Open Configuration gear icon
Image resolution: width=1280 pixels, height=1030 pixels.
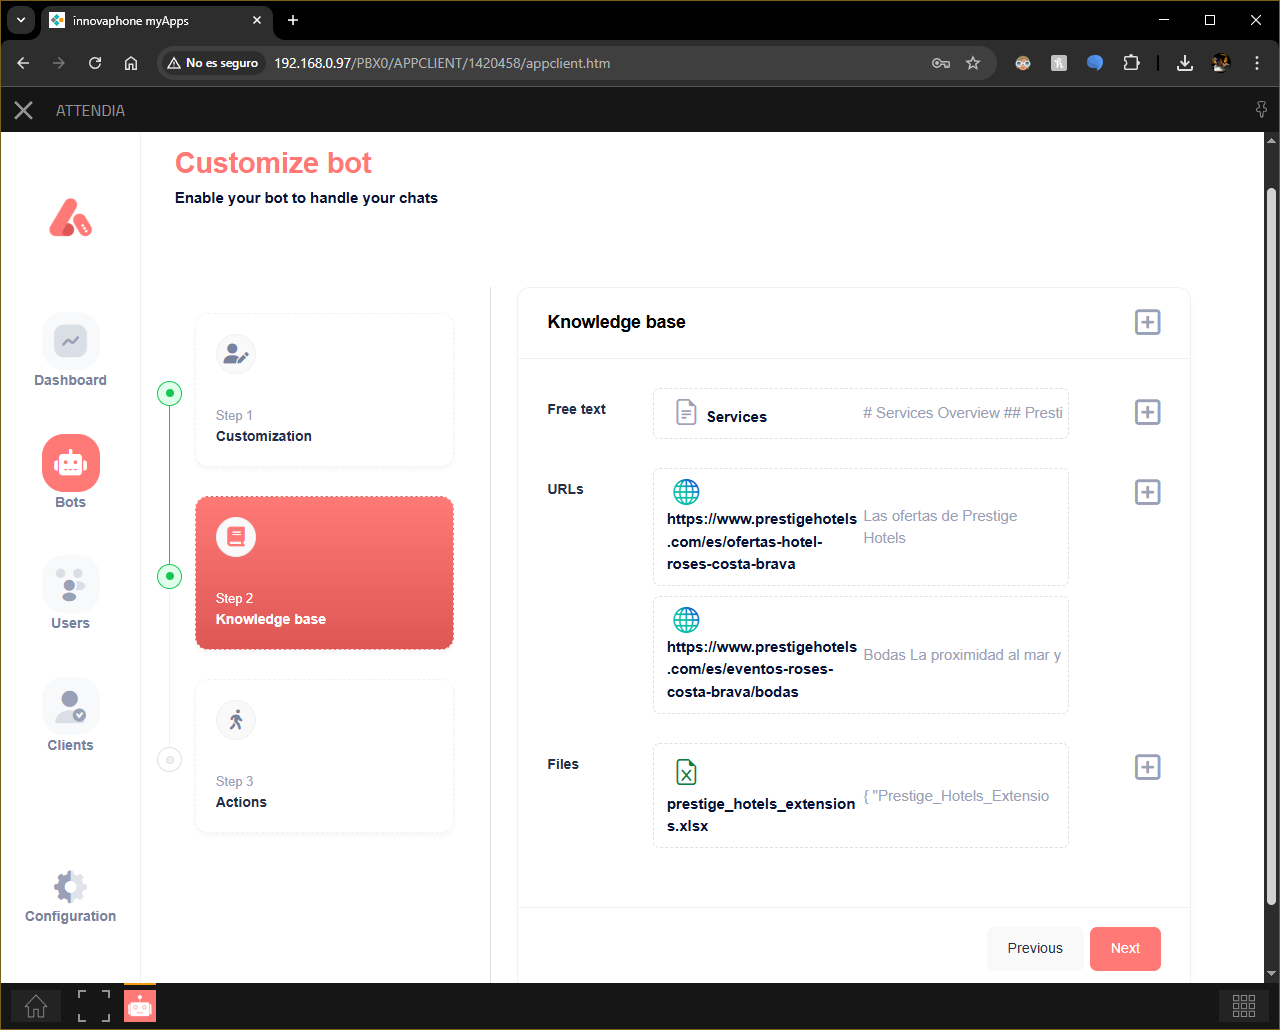70,886
